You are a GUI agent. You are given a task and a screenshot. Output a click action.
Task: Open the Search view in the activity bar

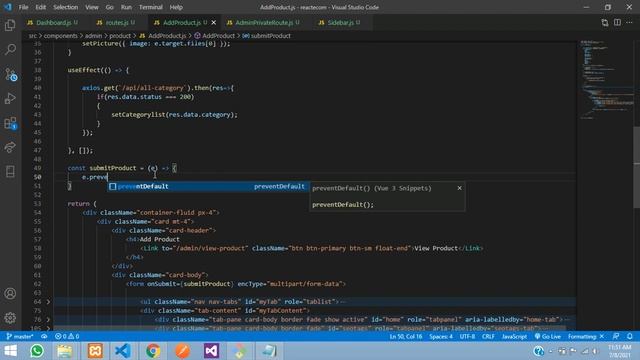pyautogui.click(x=10, y=49)
